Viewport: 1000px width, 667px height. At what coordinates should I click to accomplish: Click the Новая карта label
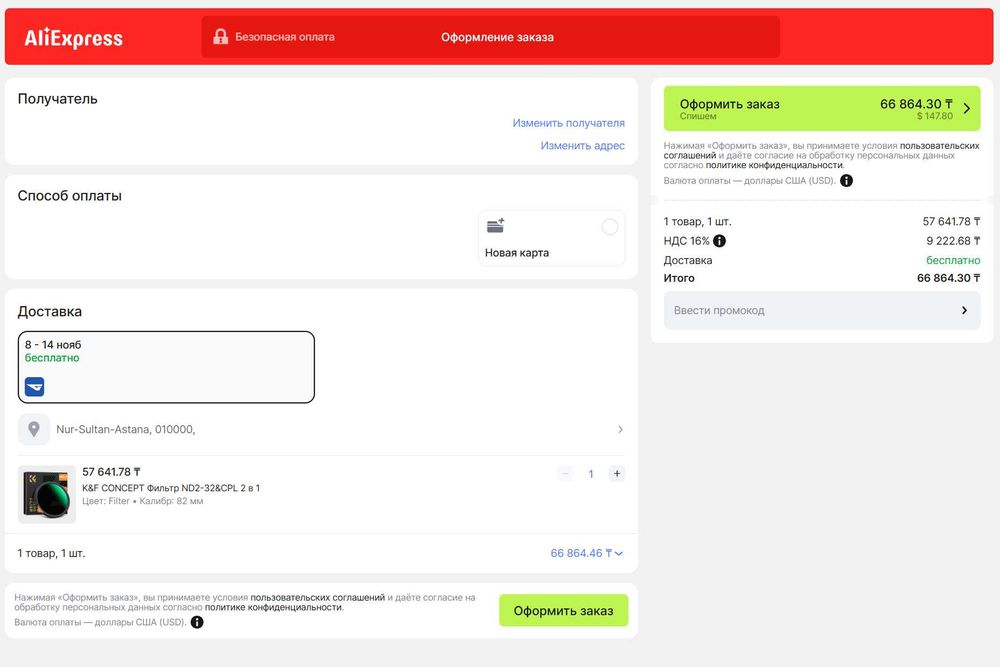click(x=517, y=253)
